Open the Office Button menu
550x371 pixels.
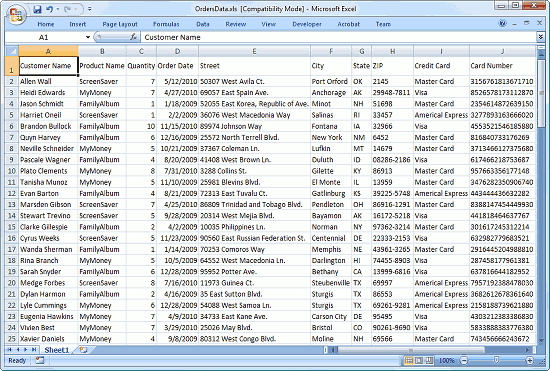point(16,16)
